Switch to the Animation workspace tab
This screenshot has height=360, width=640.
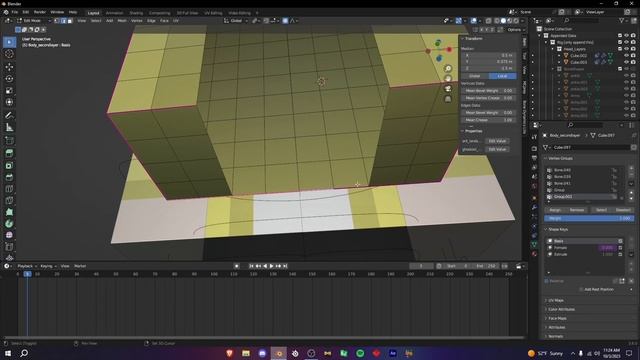[x=114, y=13]
